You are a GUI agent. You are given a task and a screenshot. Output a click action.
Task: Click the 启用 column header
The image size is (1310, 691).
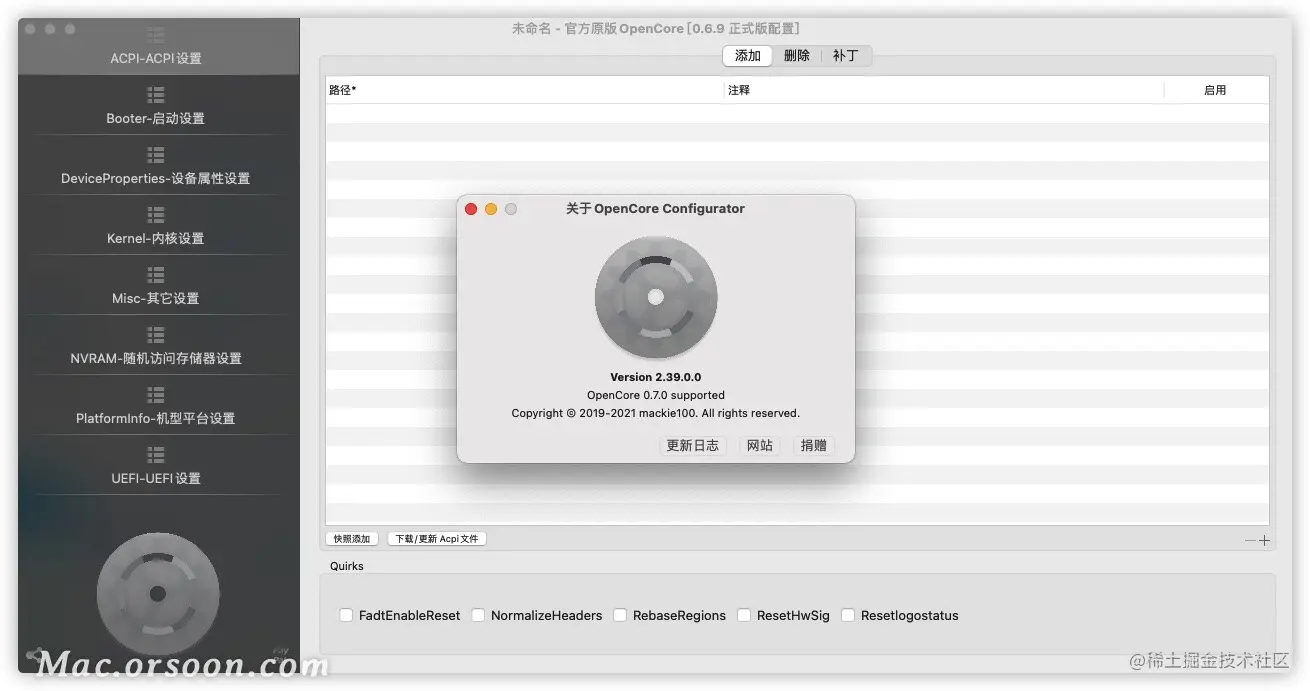(1215, 90)
